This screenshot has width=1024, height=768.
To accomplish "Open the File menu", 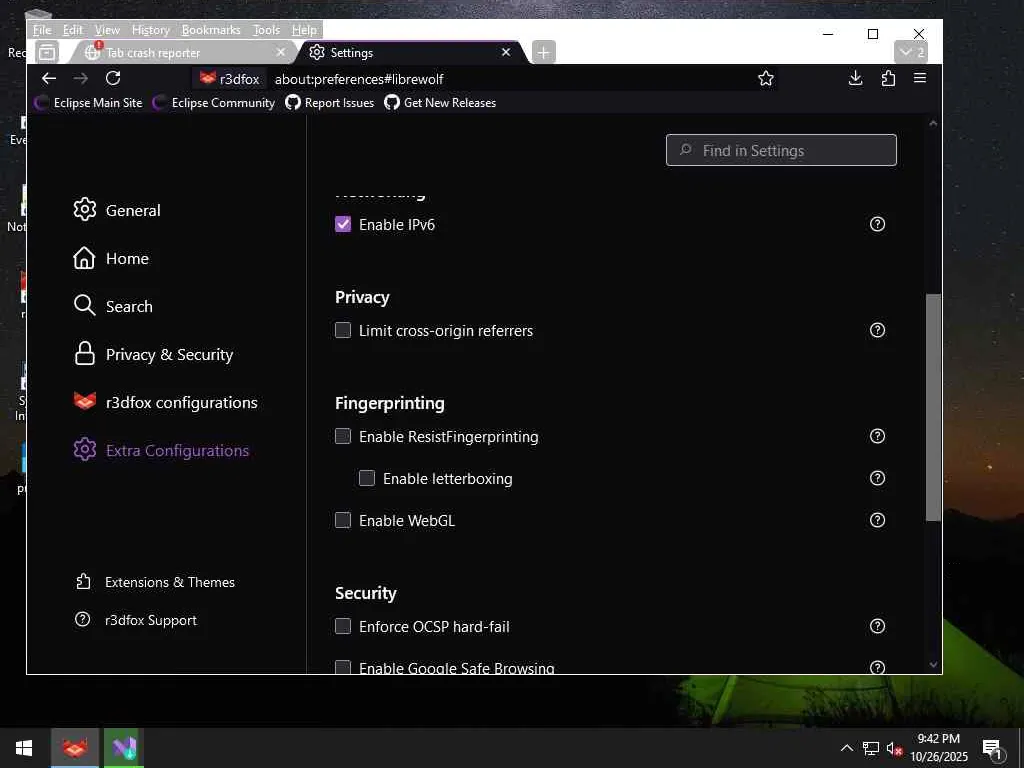I will point(42,30).
